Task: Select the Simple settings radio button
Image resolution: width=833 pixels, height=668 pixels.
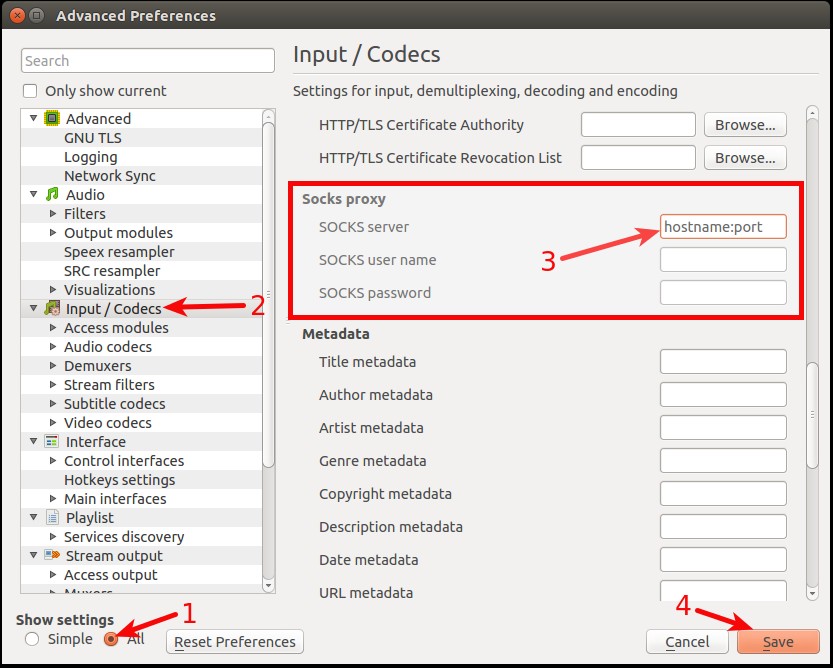Action: 33,639
